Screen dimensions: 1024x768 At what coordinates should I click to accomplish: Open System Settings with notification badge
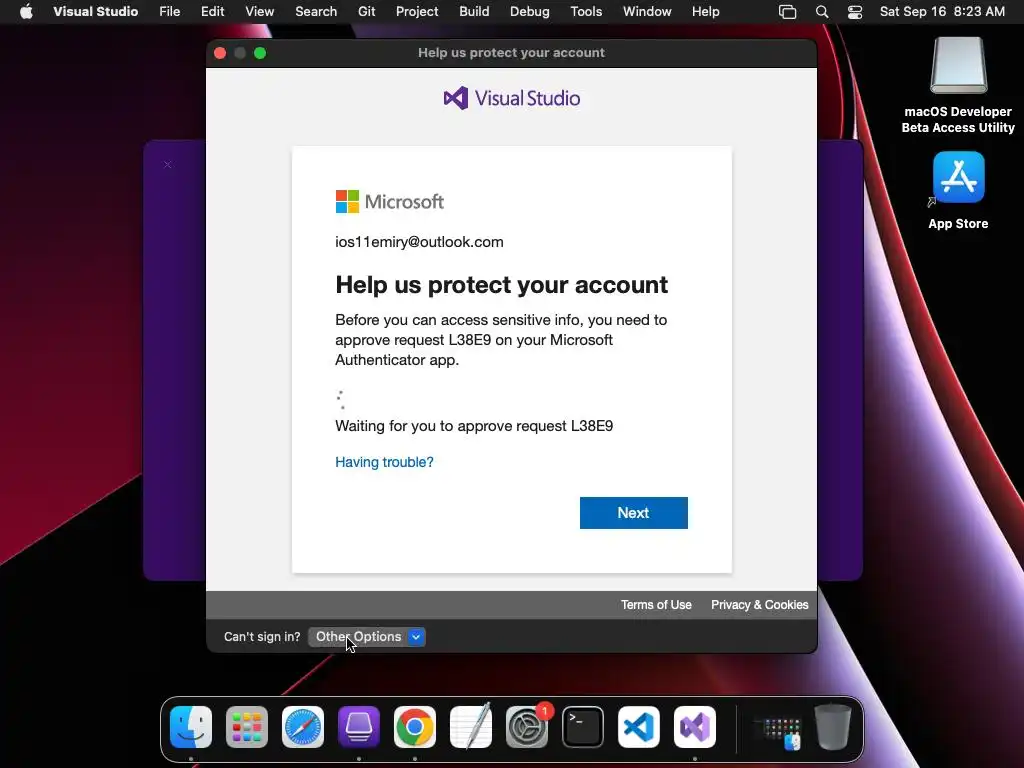click(527, 727)
